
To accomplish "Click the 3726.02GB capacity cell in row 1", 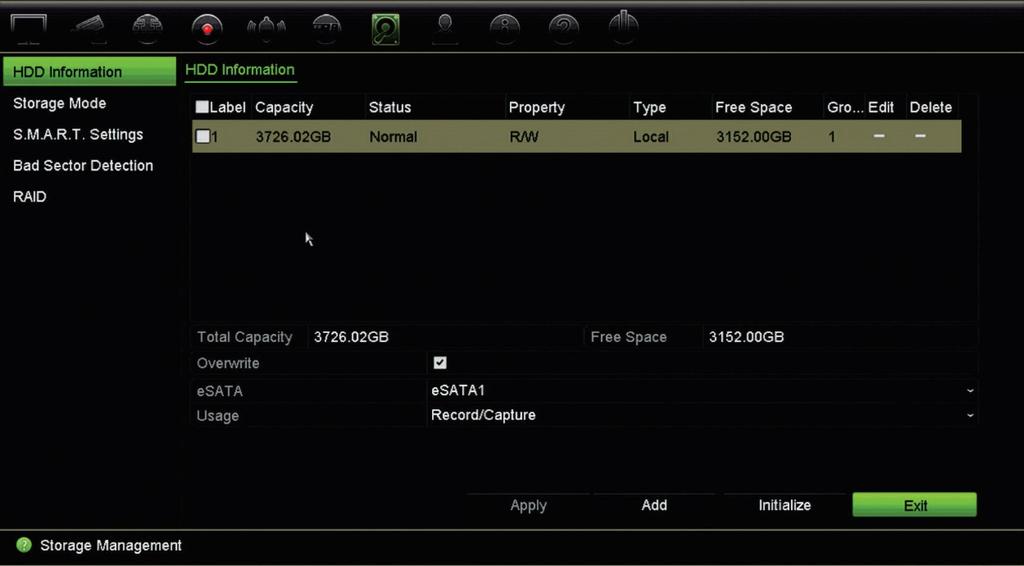I will tap(293, 137).
